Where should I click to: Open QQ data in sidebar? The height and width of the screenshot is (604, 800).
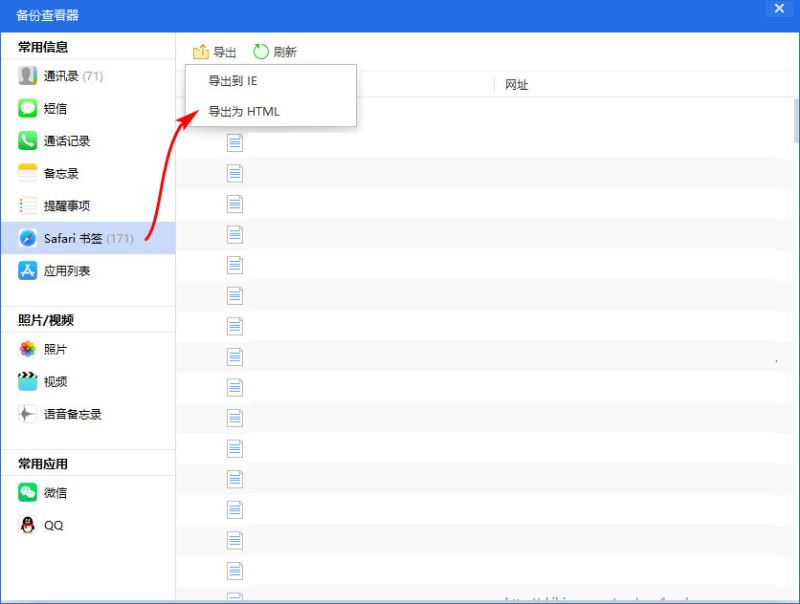(88, 525)
